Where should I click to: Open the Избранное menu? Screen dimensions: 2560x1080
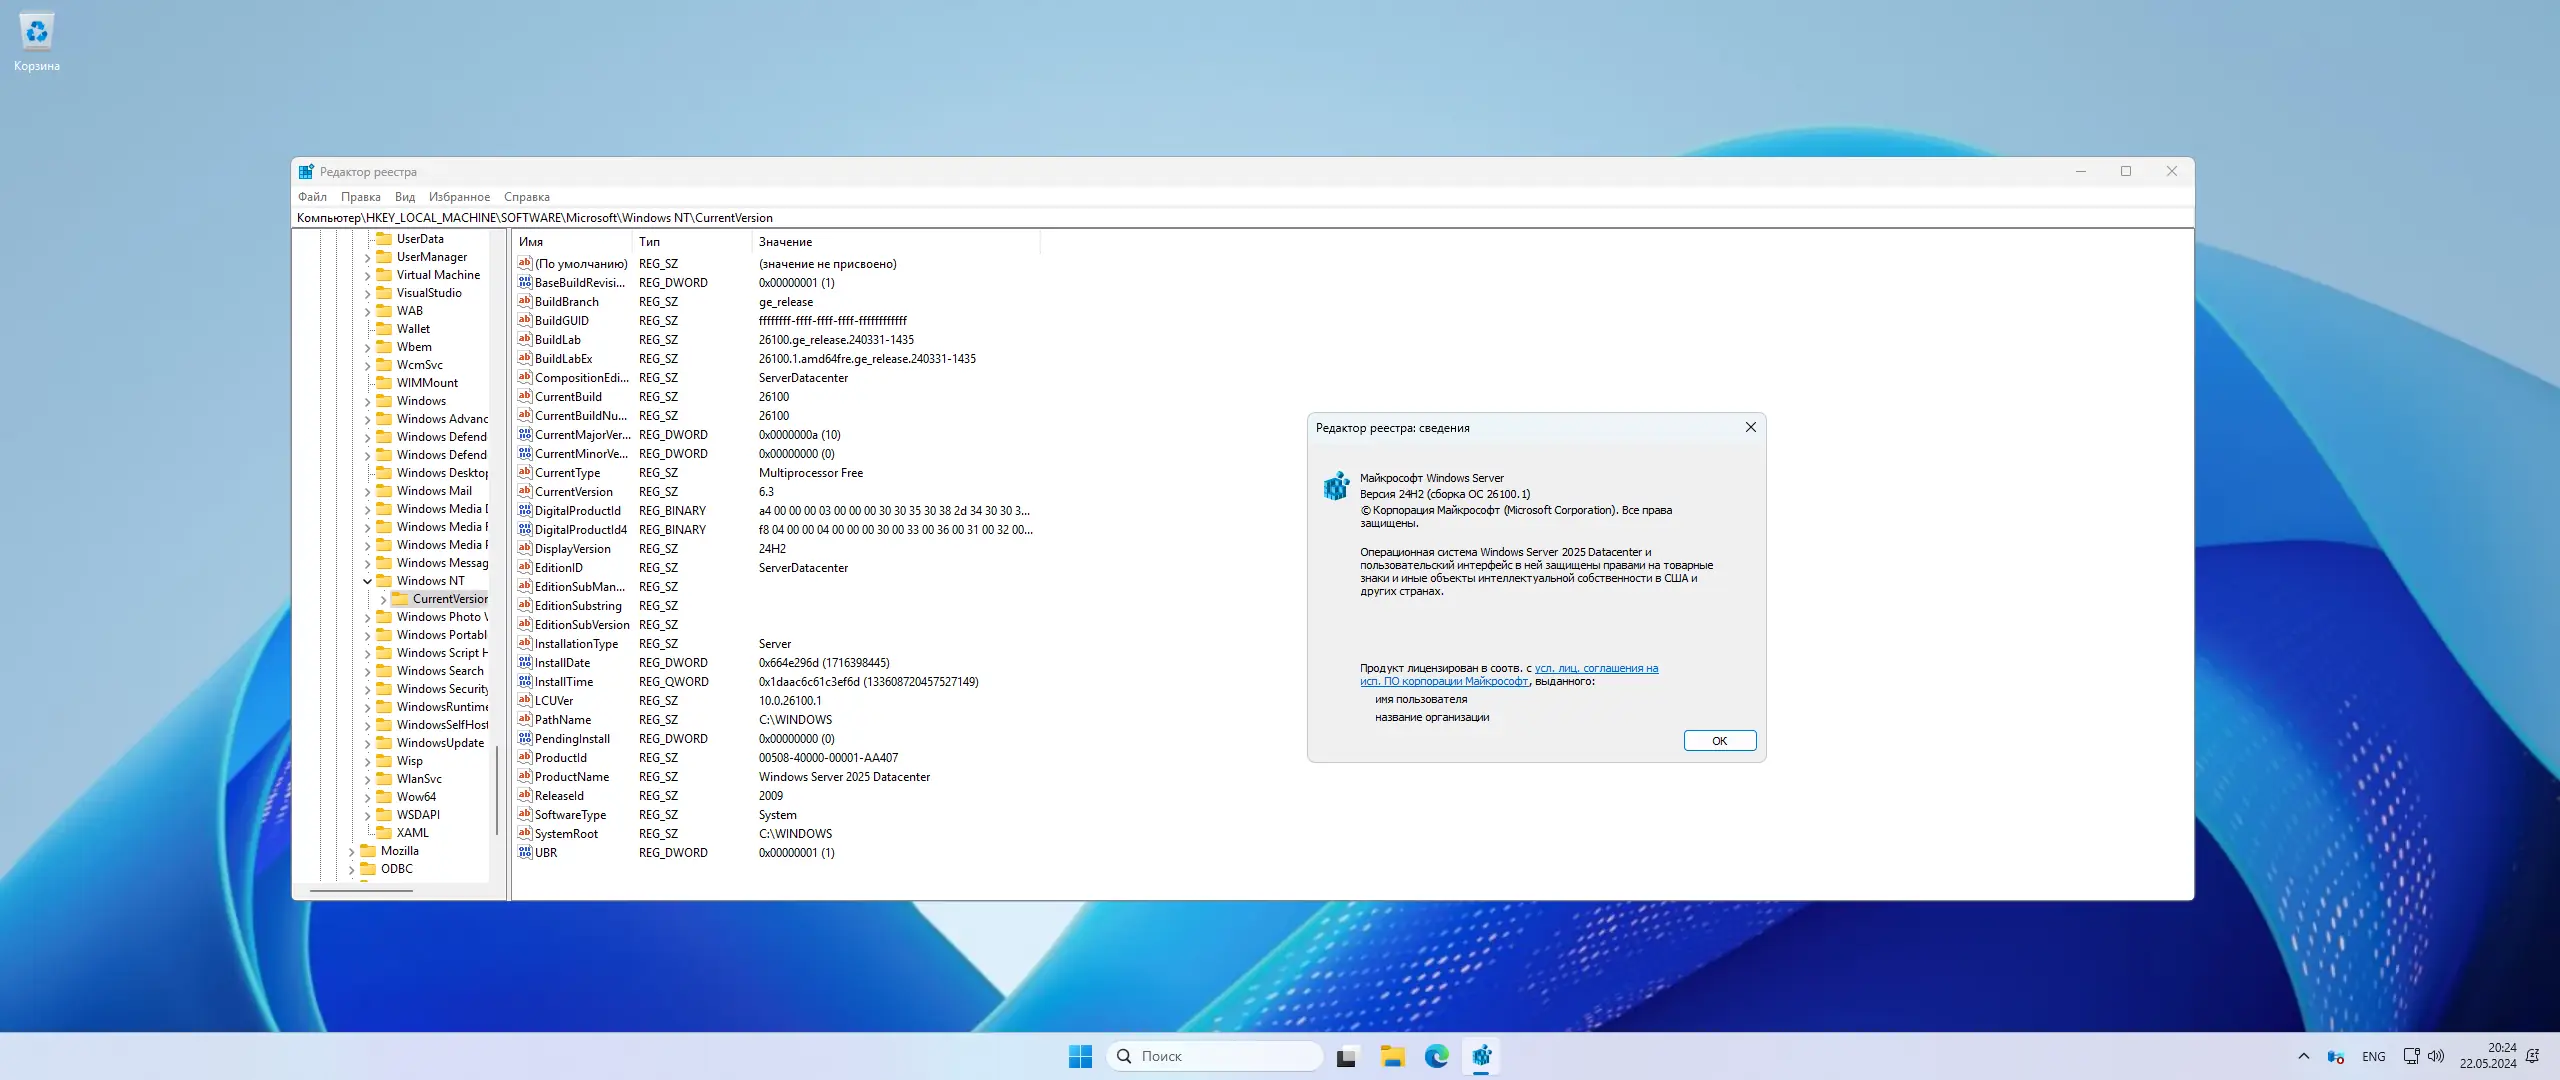click(459, 197)
